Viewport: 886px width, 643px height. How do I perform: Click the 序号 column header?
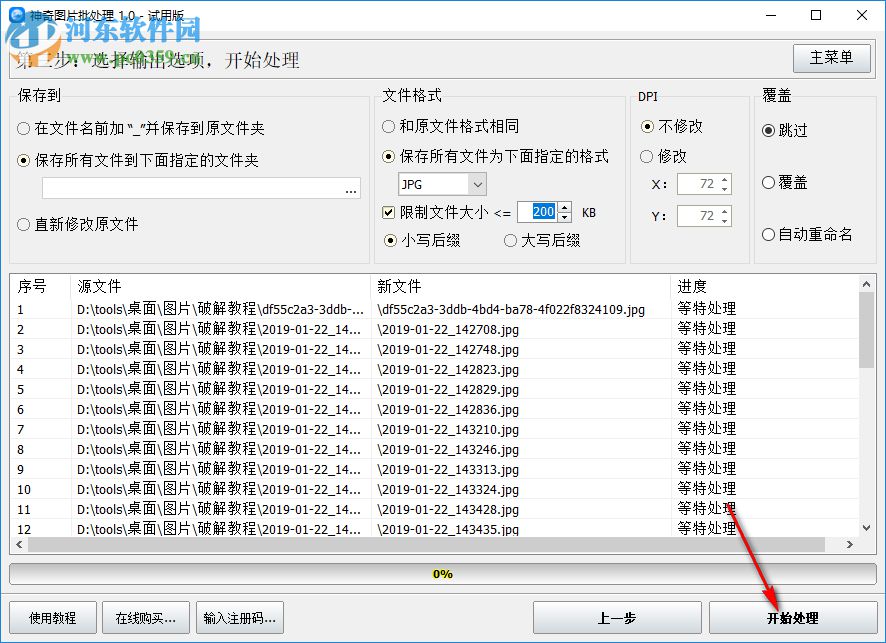click(x=40, y=286)
